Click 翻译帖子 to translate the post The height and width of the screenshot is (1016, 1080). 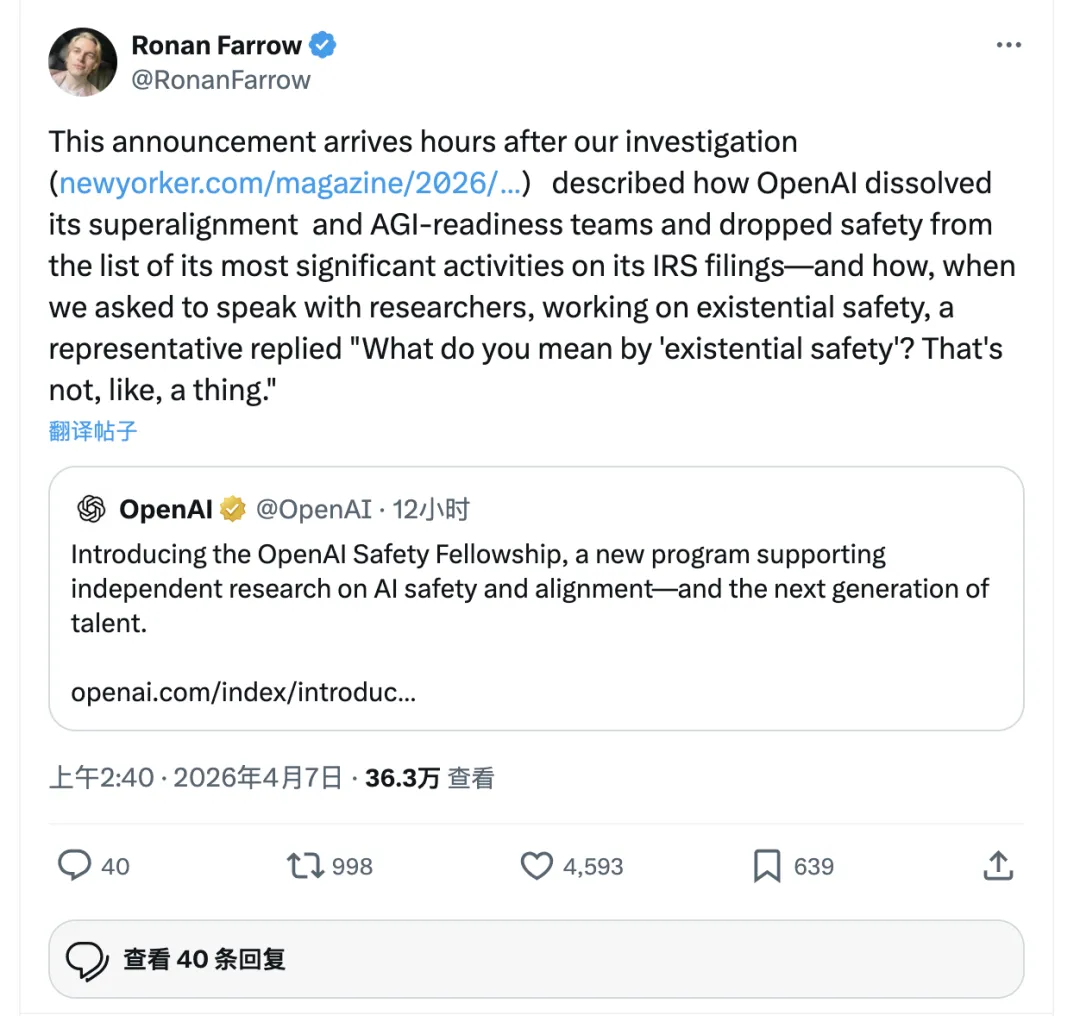pyautogui.click(x=93, y=432)
